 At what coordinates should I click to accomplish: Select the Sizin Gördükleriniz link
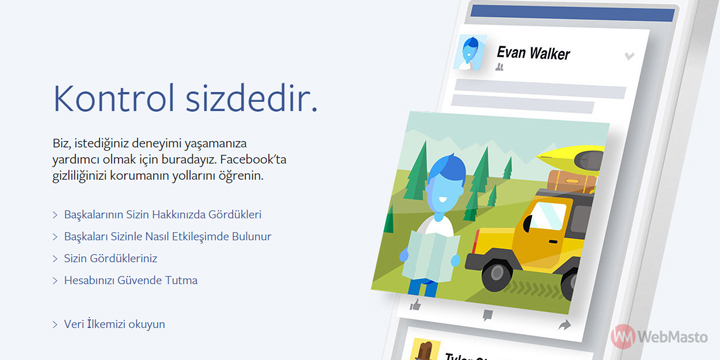111,259
